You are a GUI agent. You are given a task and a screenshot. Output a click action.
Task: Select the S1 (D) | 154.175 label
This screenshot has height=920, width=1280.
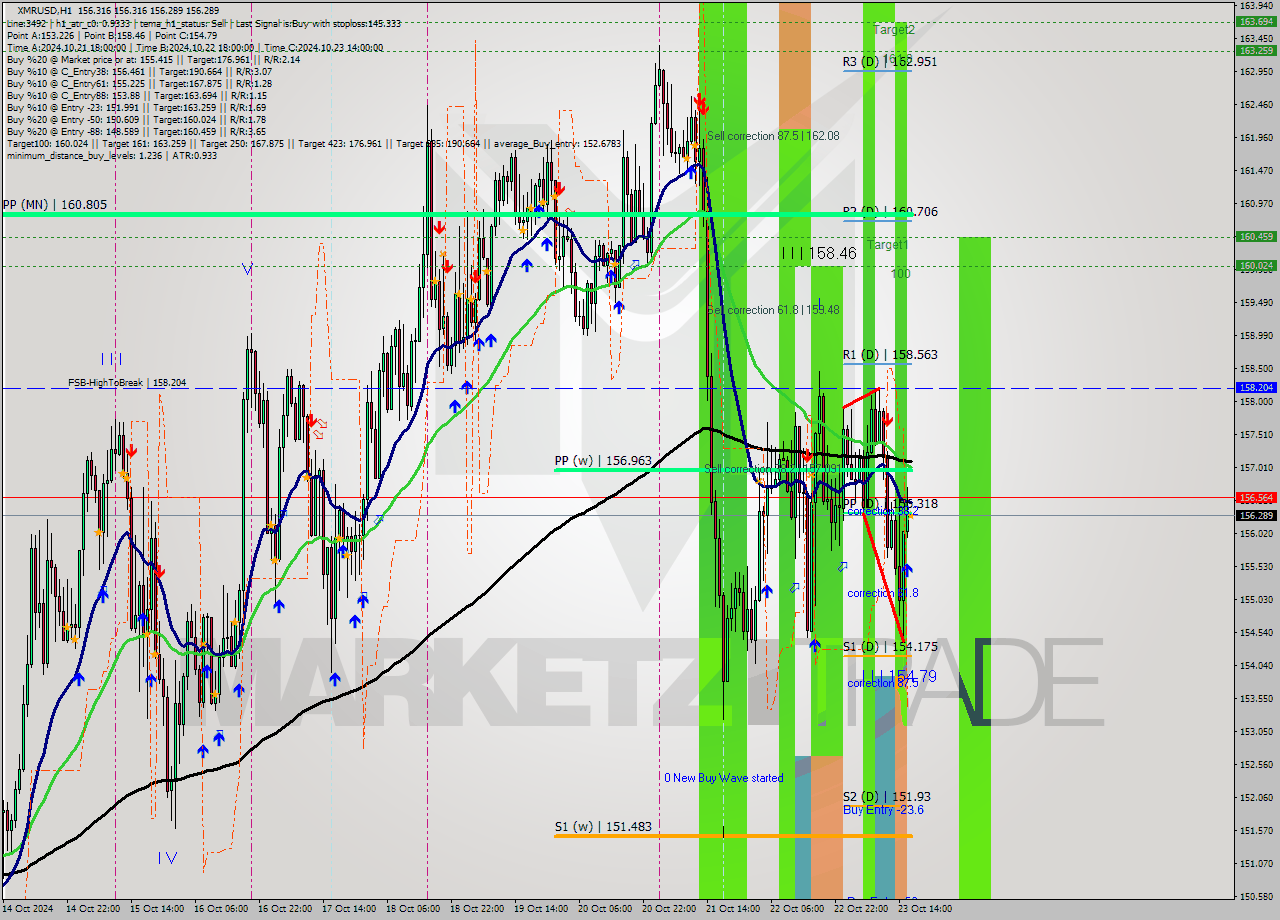coord(890,647)
